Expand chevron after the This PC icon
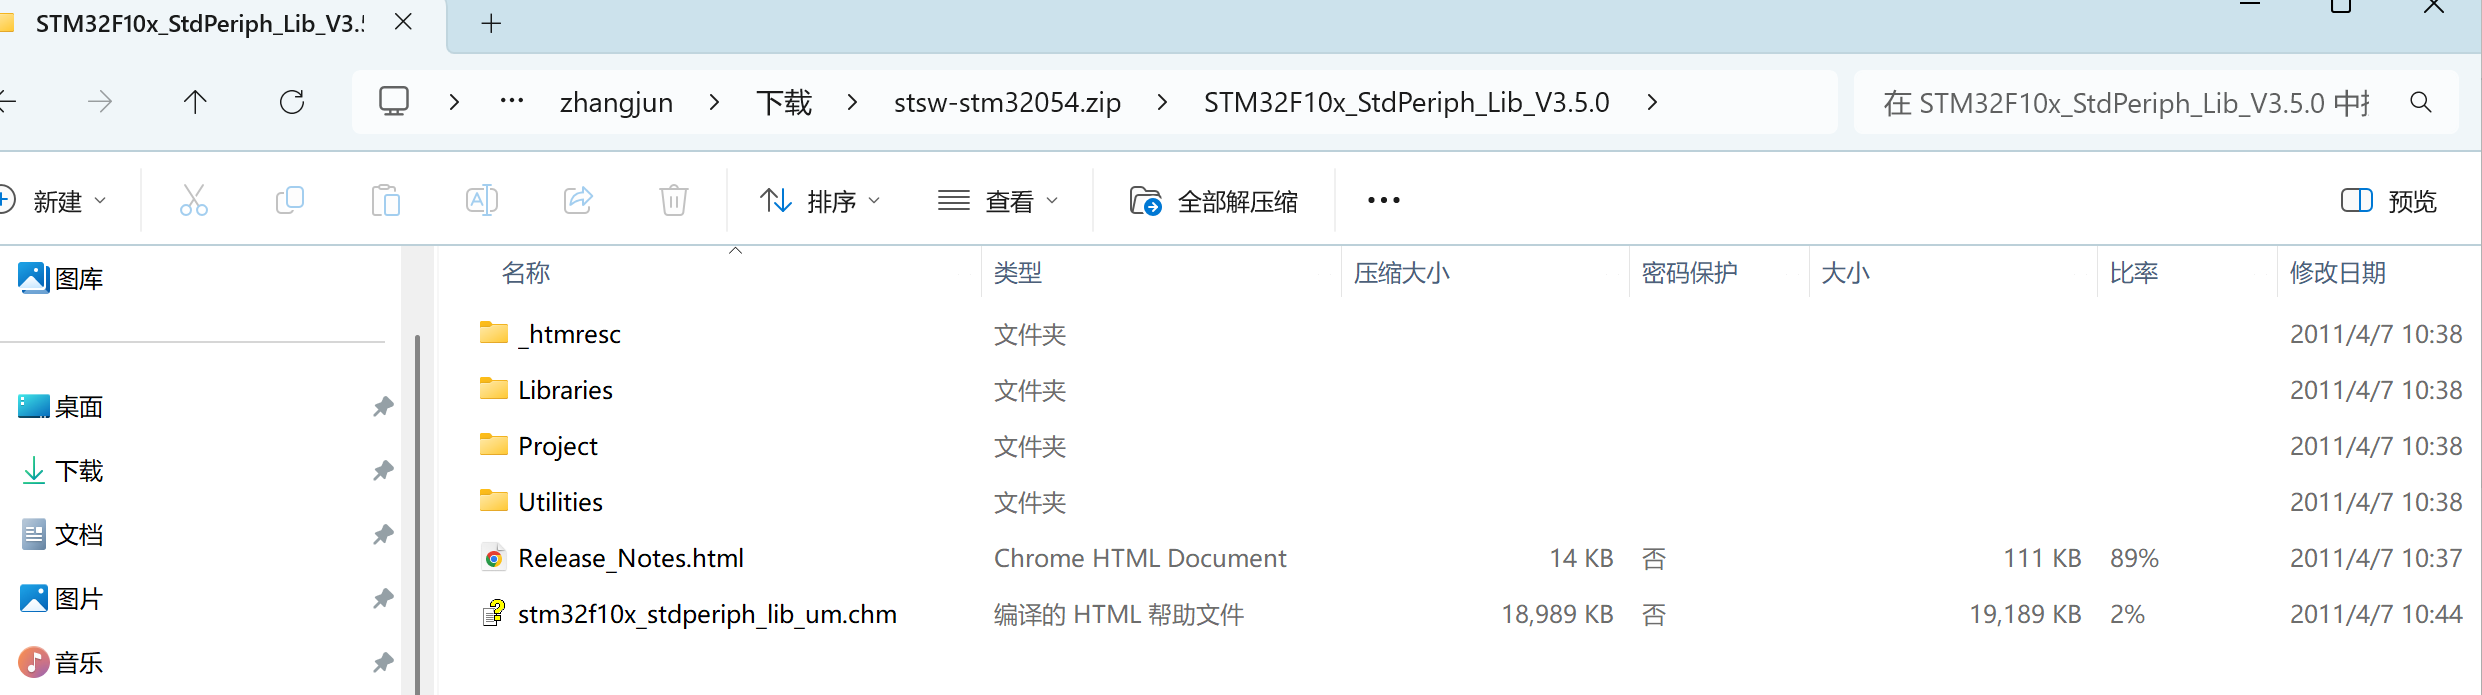2482x695 pixels. coord(454,102)
